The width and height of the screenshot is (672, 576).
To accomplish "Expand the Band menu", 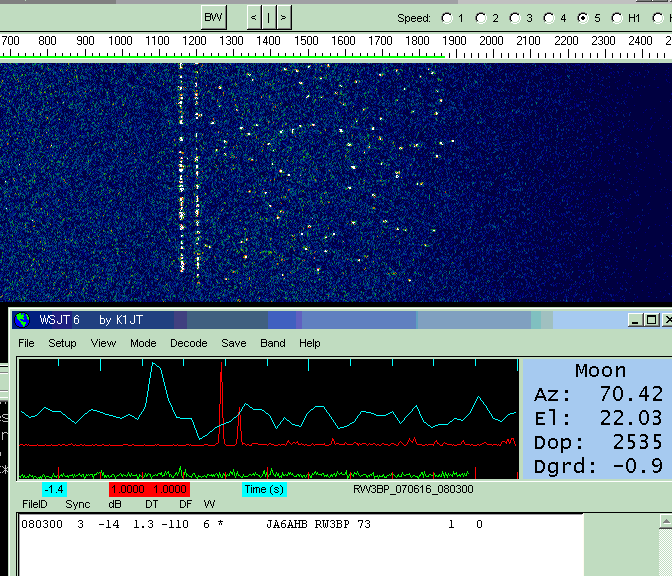I will [x=273, y=343].
